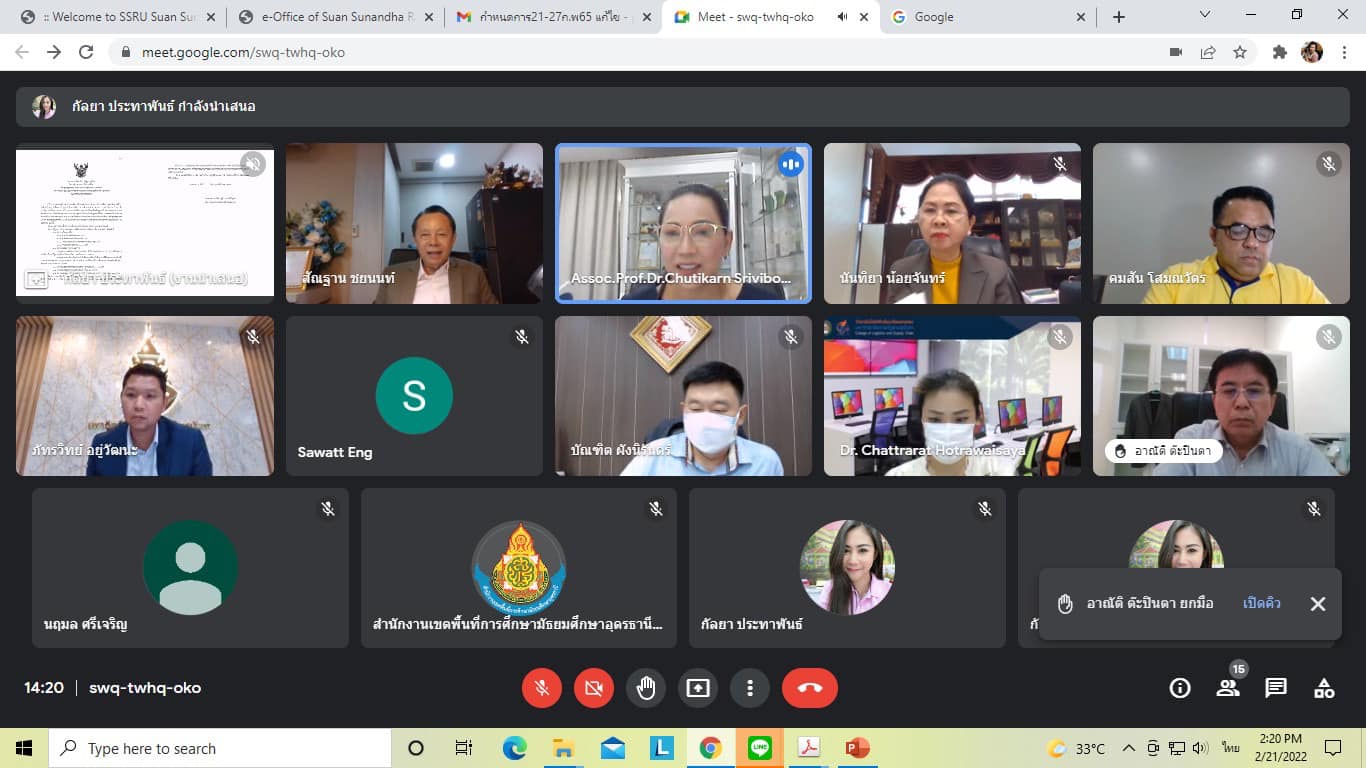Bookmark this page with star icon
The width and height of the screenshot is (1366, 768).
(1240, 52)
